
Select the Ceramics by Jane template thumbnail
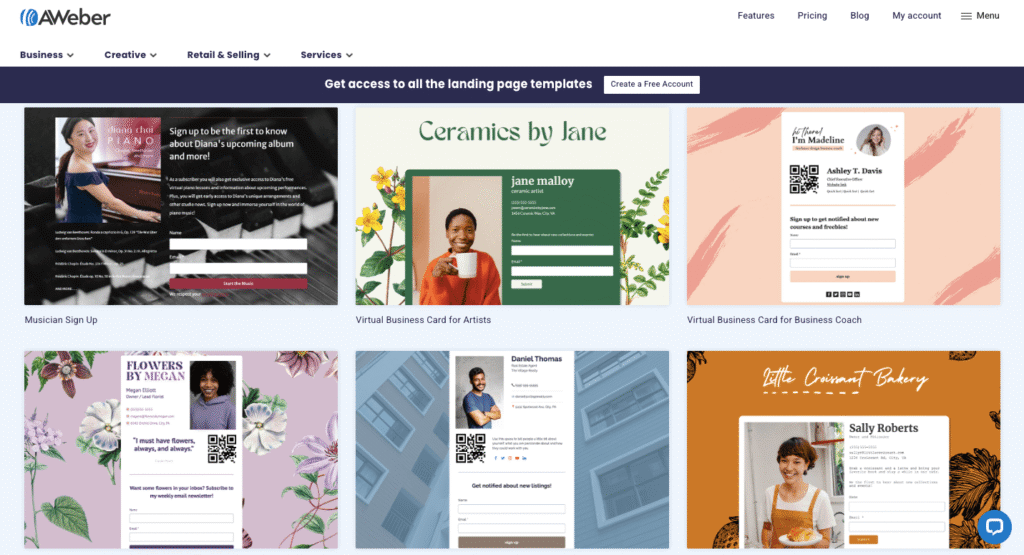pyautogui.click(x=512, y=206)
